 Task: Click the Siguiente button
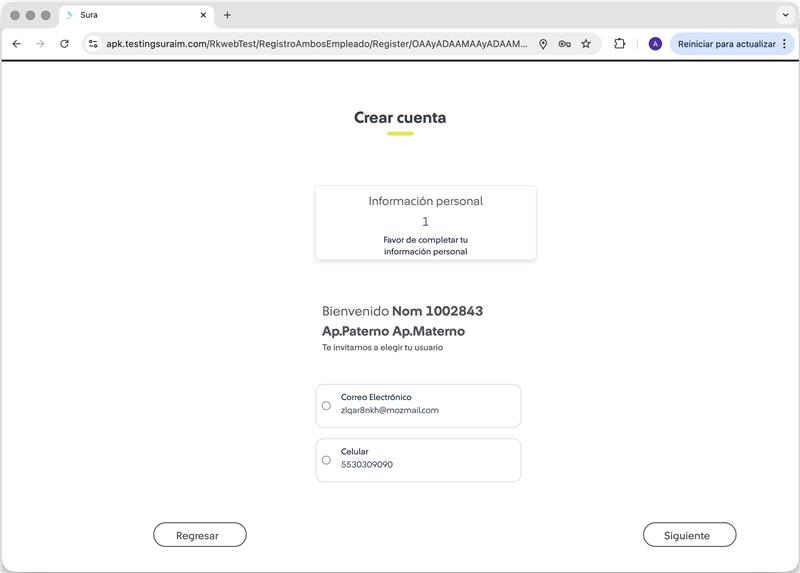tap(689, 535)
